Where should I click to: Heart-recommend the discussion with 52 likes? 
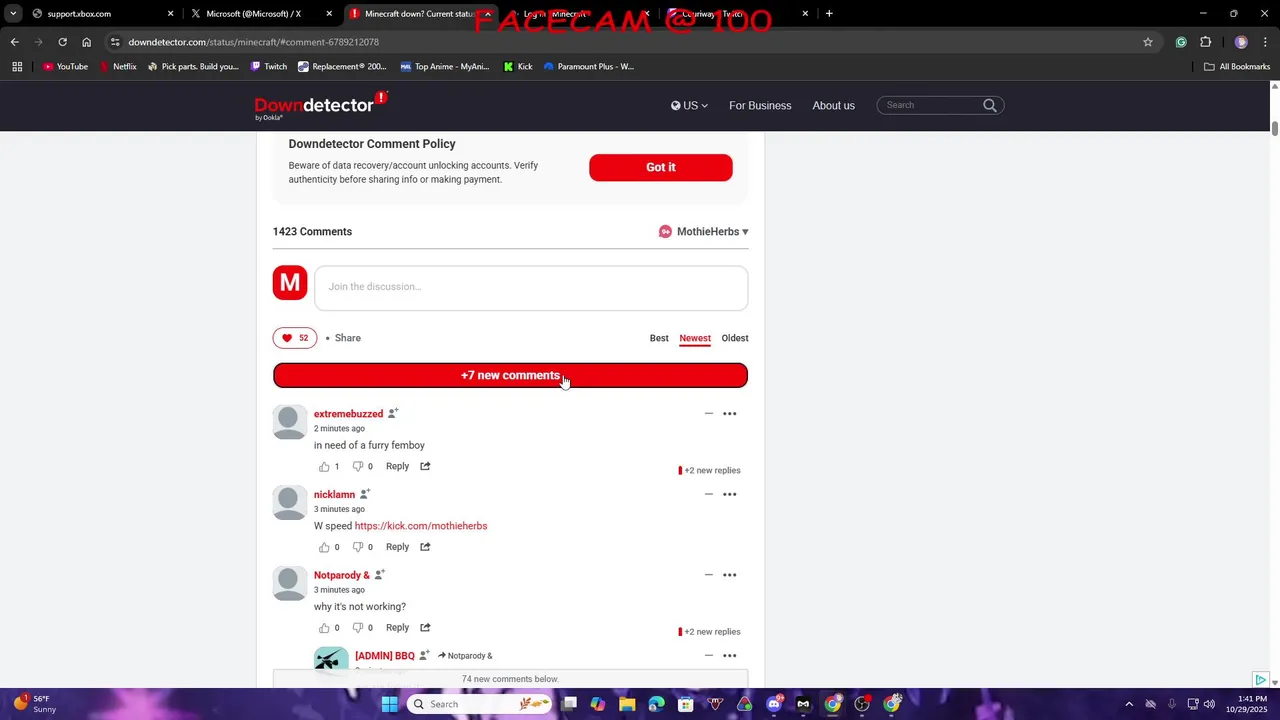(x=295, y=338)
